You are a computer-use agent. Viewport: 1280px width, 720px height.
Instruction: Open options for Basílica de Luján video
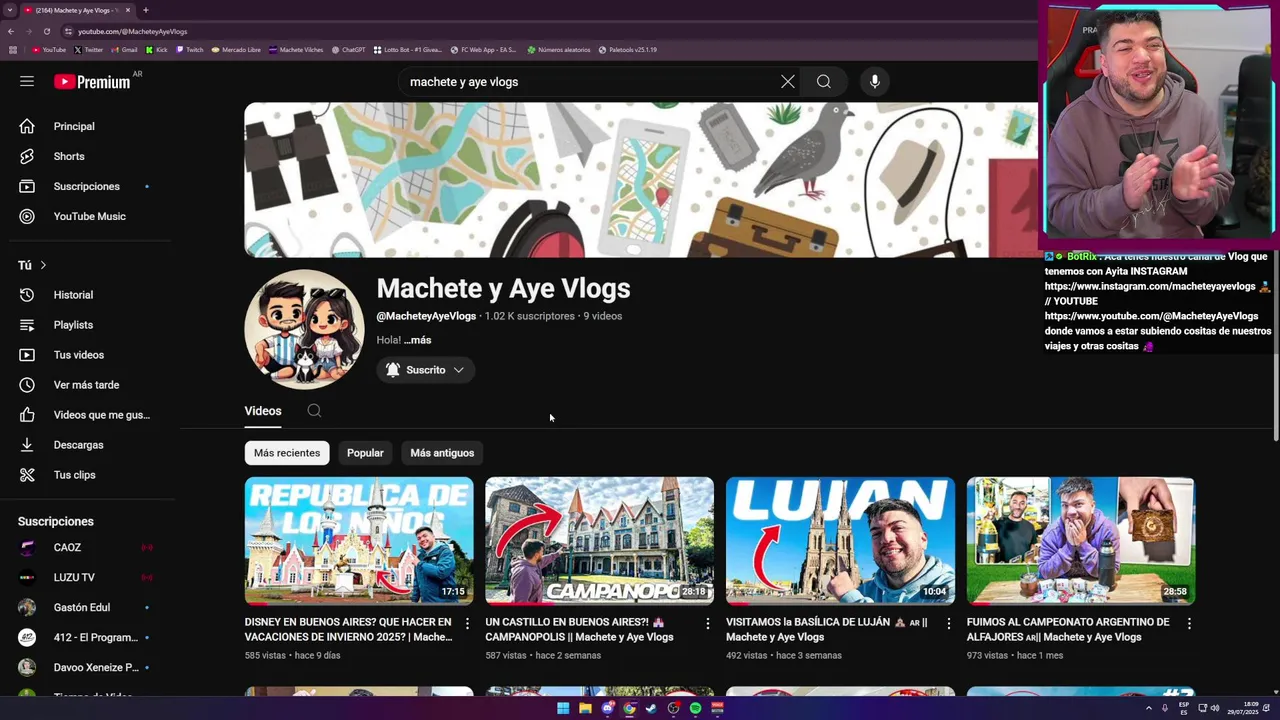pos(949,624)
